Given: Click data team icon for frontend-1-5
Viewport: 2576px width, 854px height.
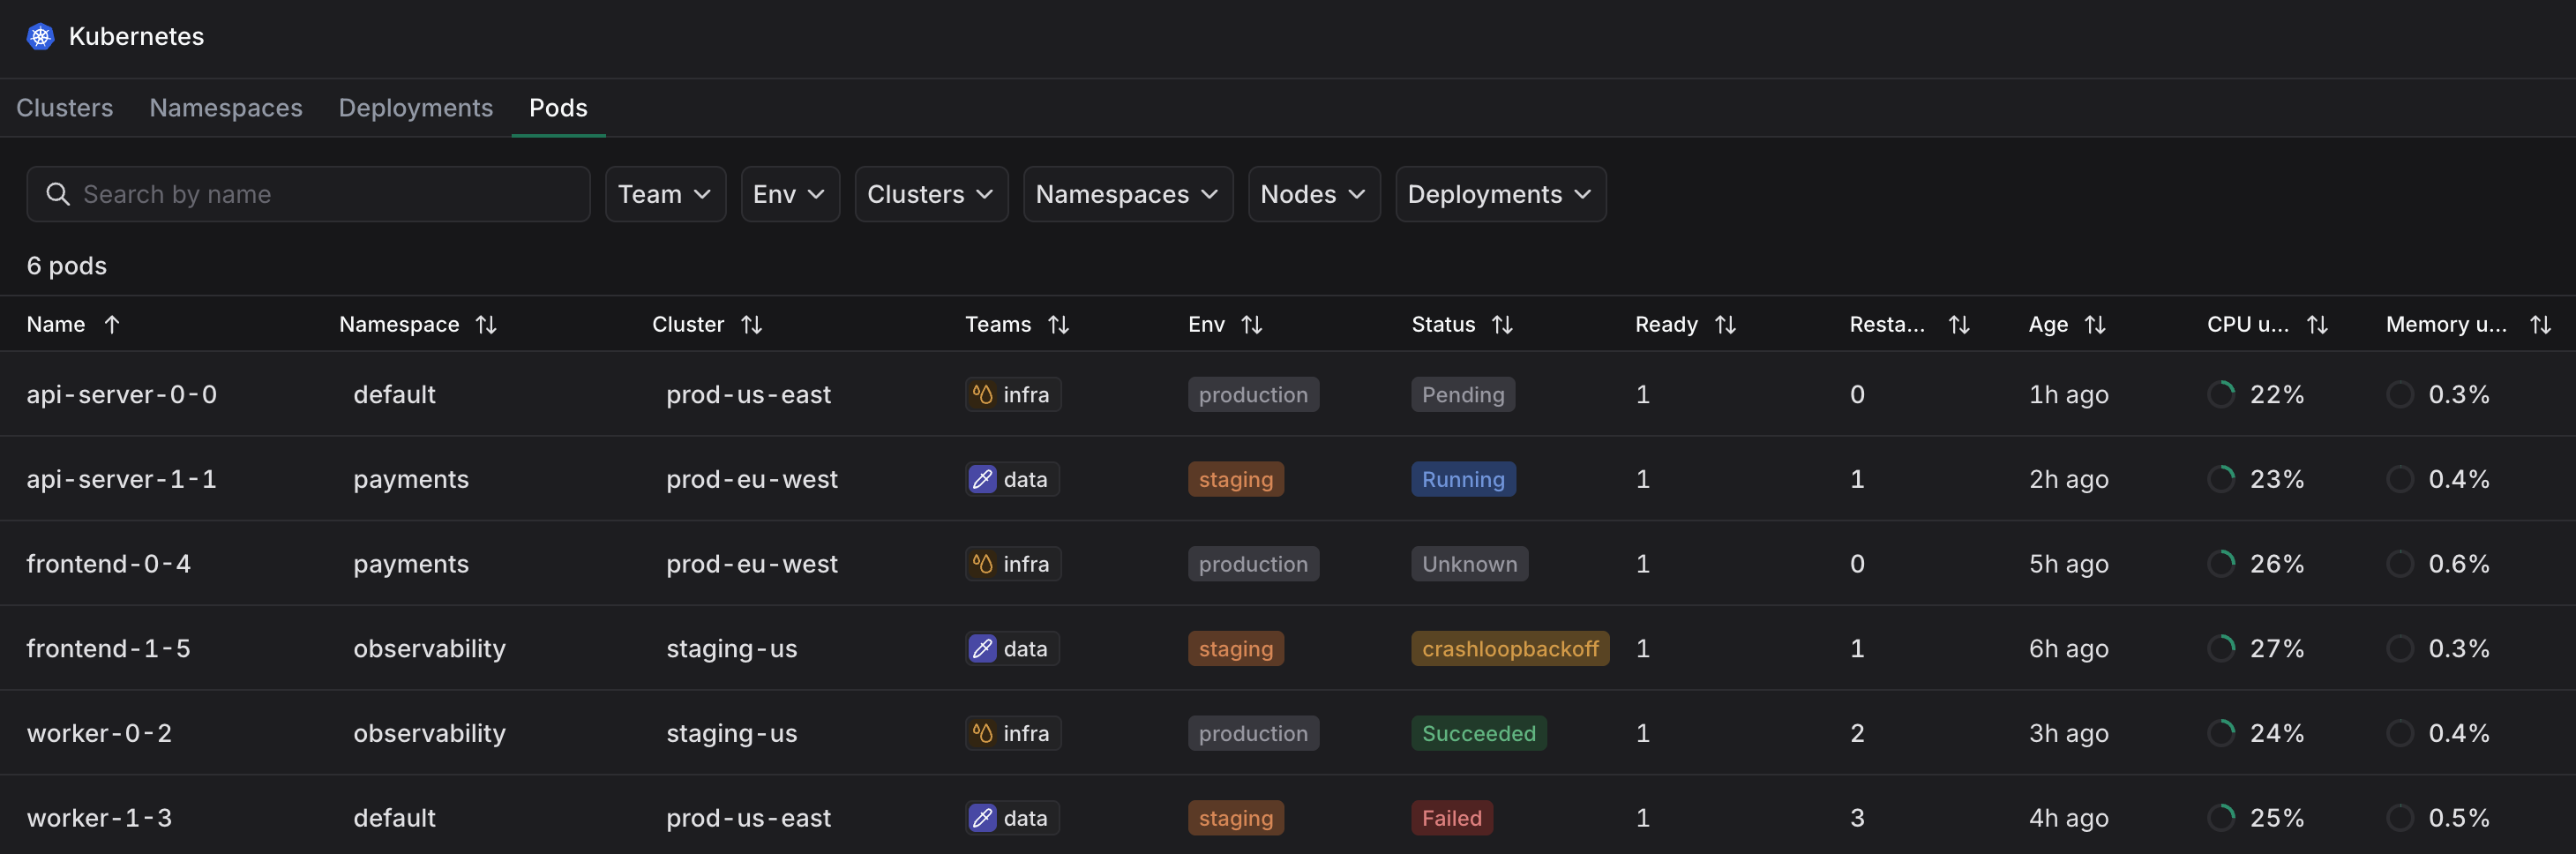Looking at the screenshot, I should pos(983,648).
